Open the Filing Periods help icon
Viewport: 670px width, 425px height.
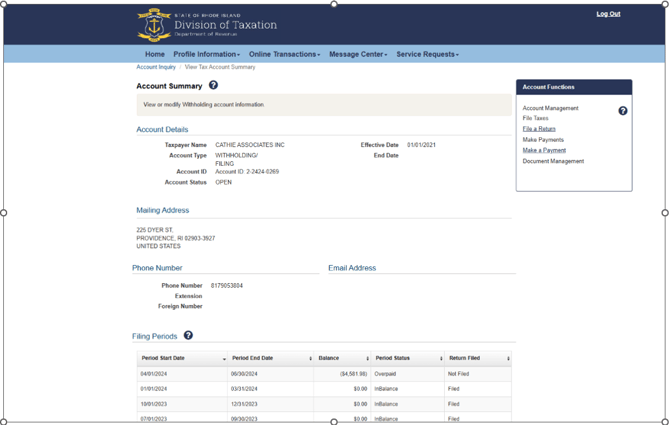[188, 335]
